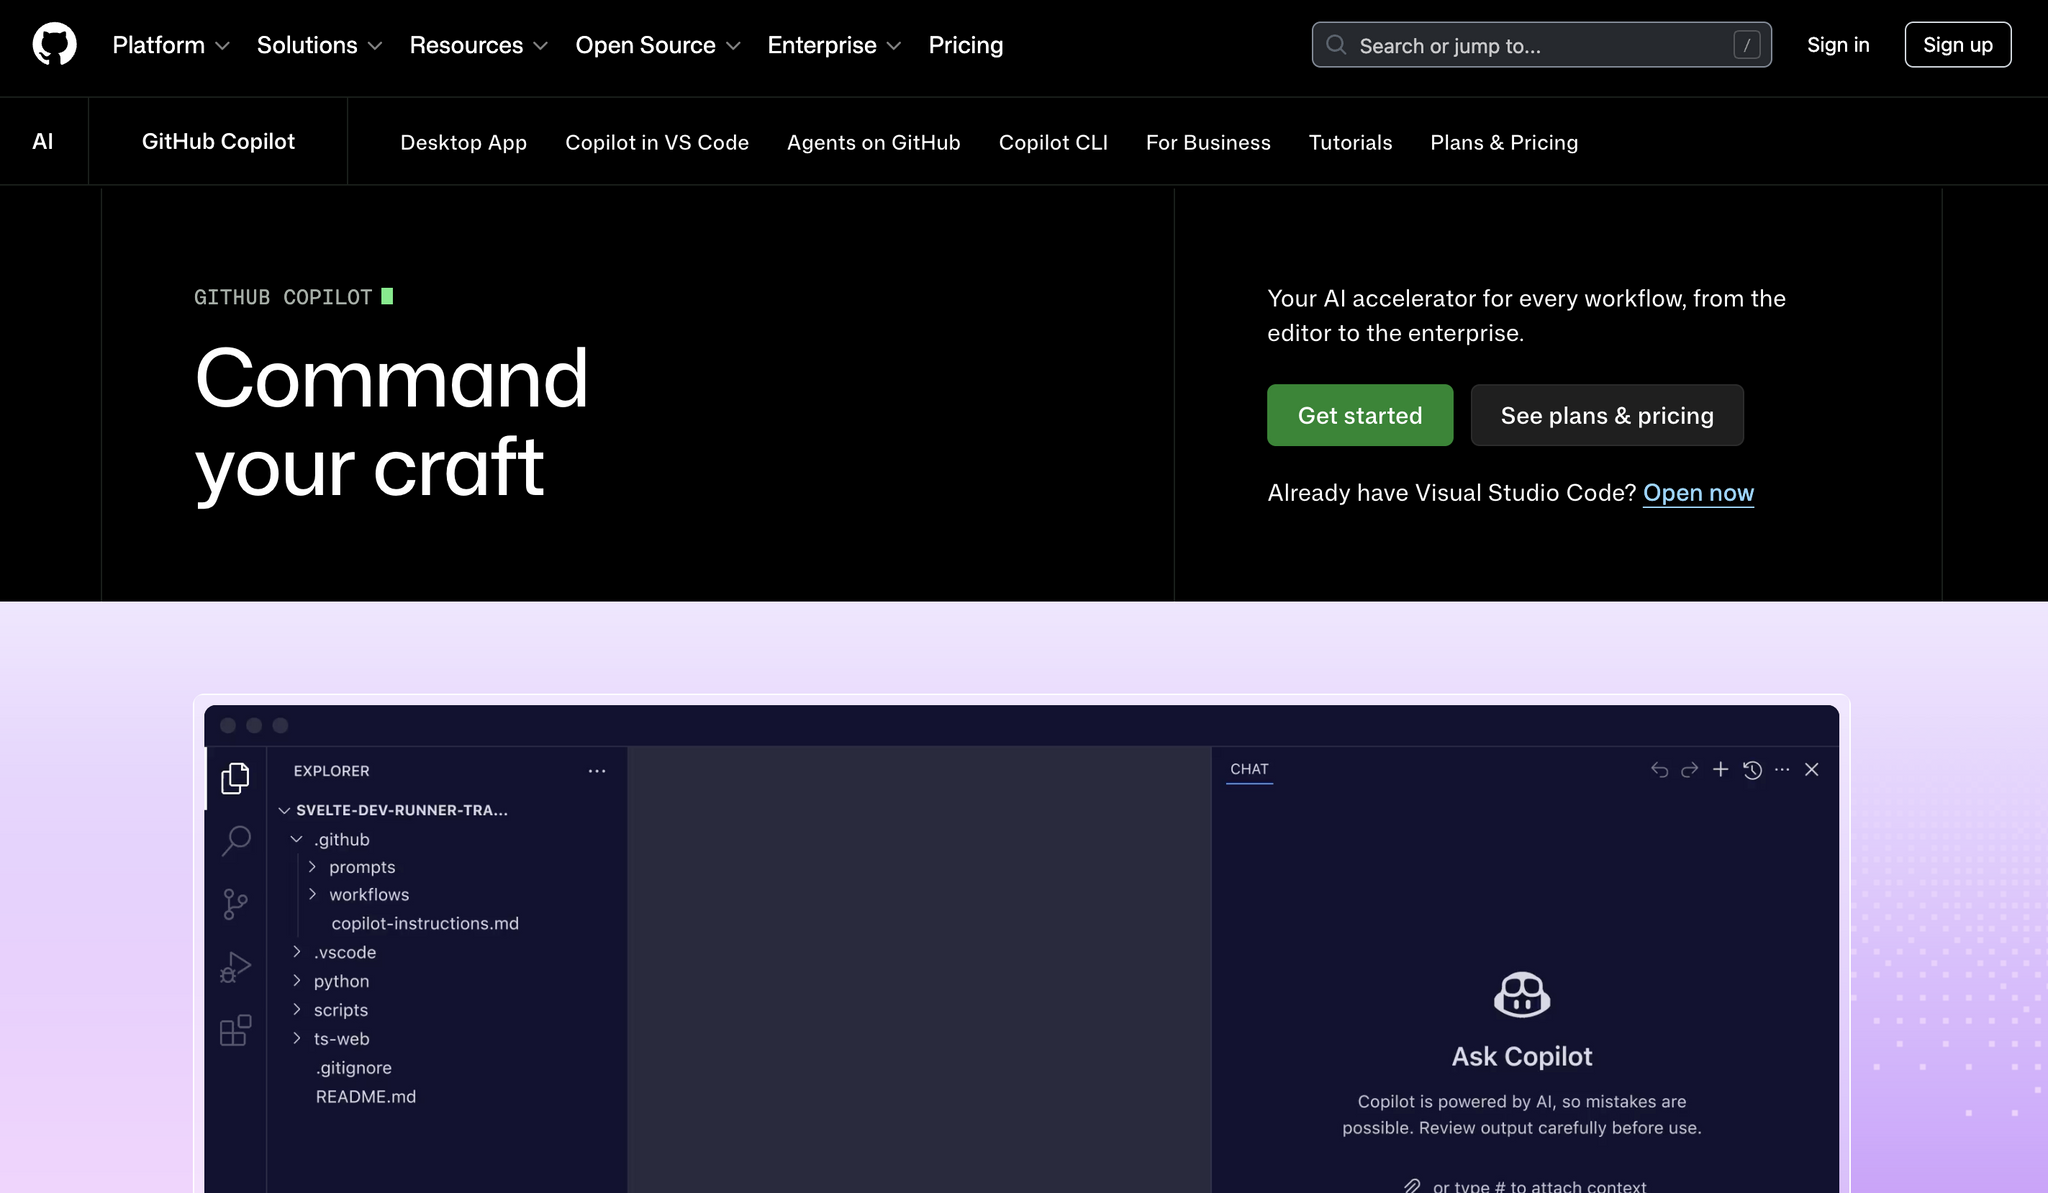The image size is (2048, 1193).
Task: Click the GitHub Octocat logo
Action: point(54,45)
